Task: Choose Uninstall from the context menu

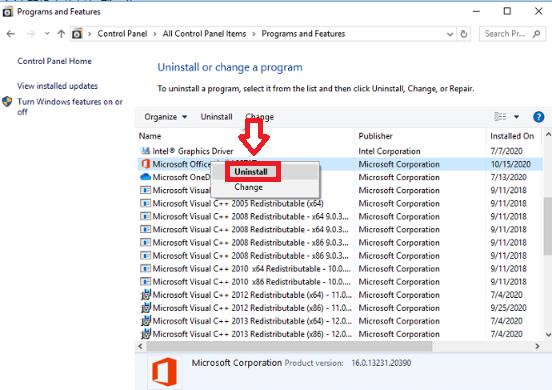Action: 251,172
